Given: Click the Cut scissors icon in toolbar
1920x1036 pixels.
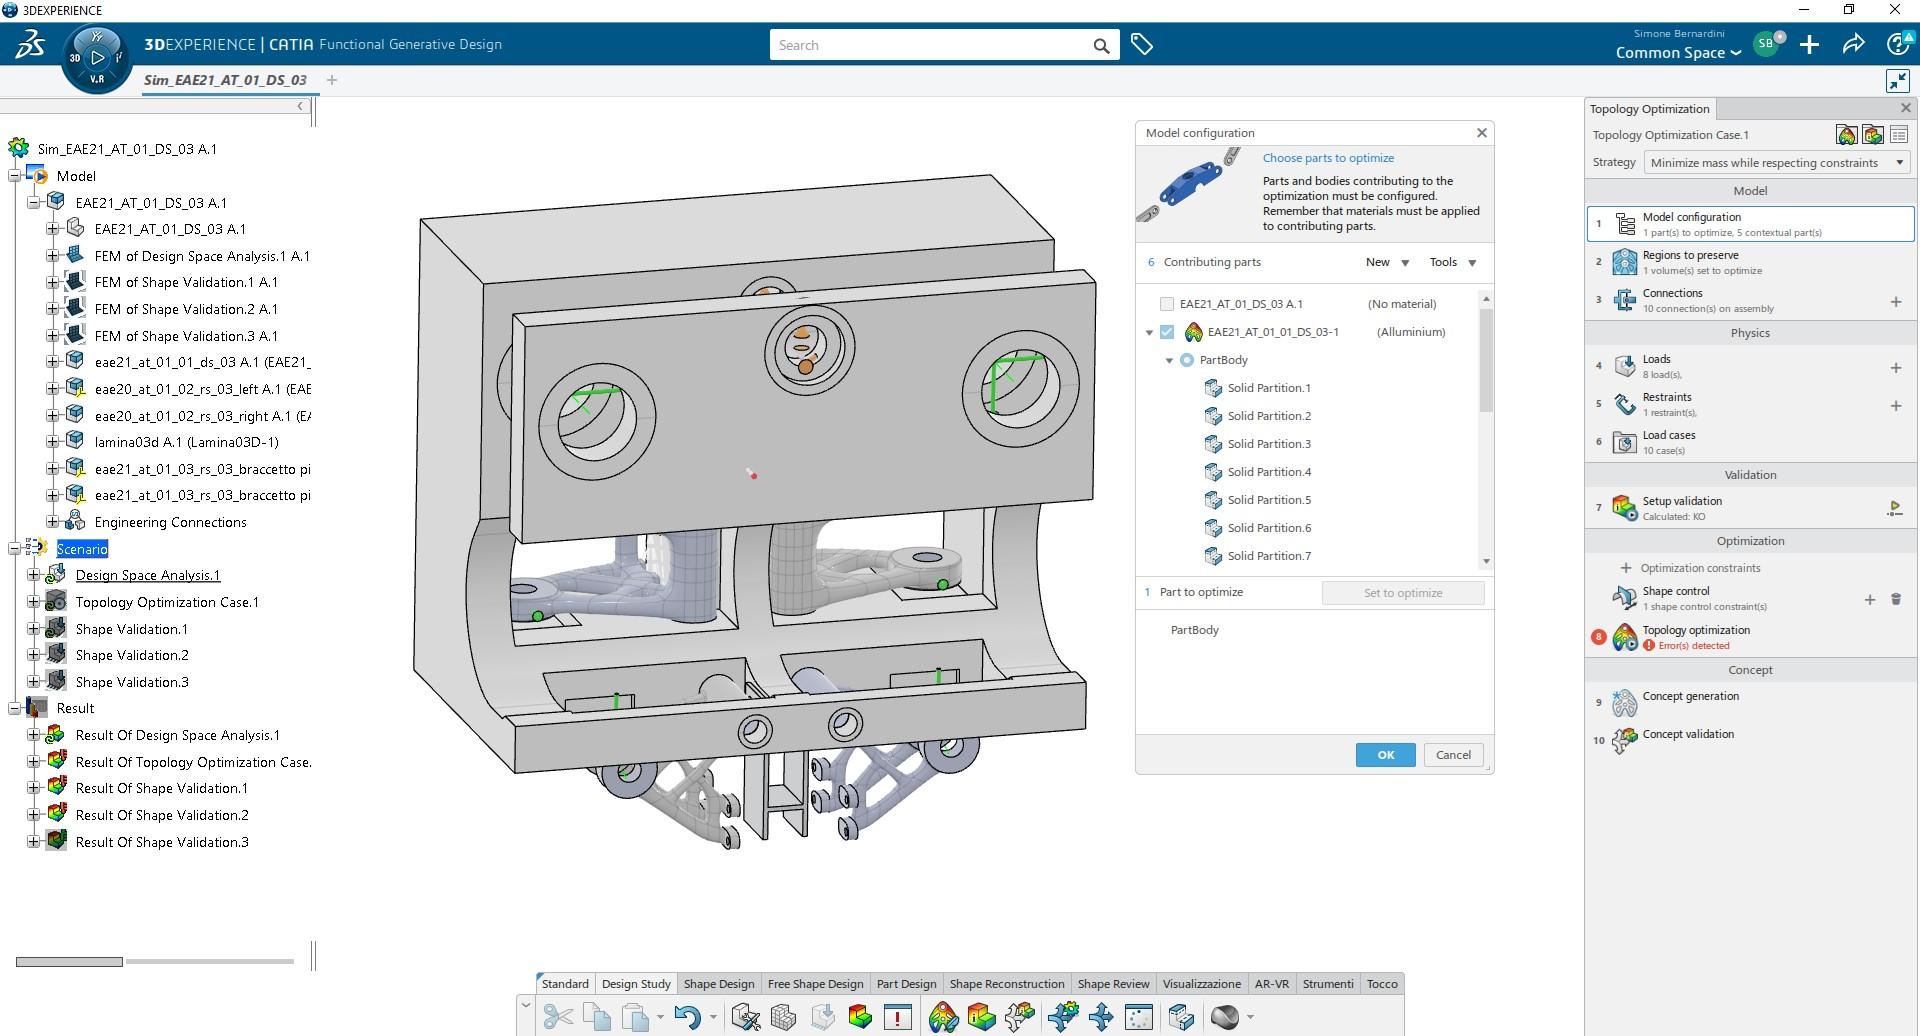Looking at the screenshot, I should [x=558, y=1017].
